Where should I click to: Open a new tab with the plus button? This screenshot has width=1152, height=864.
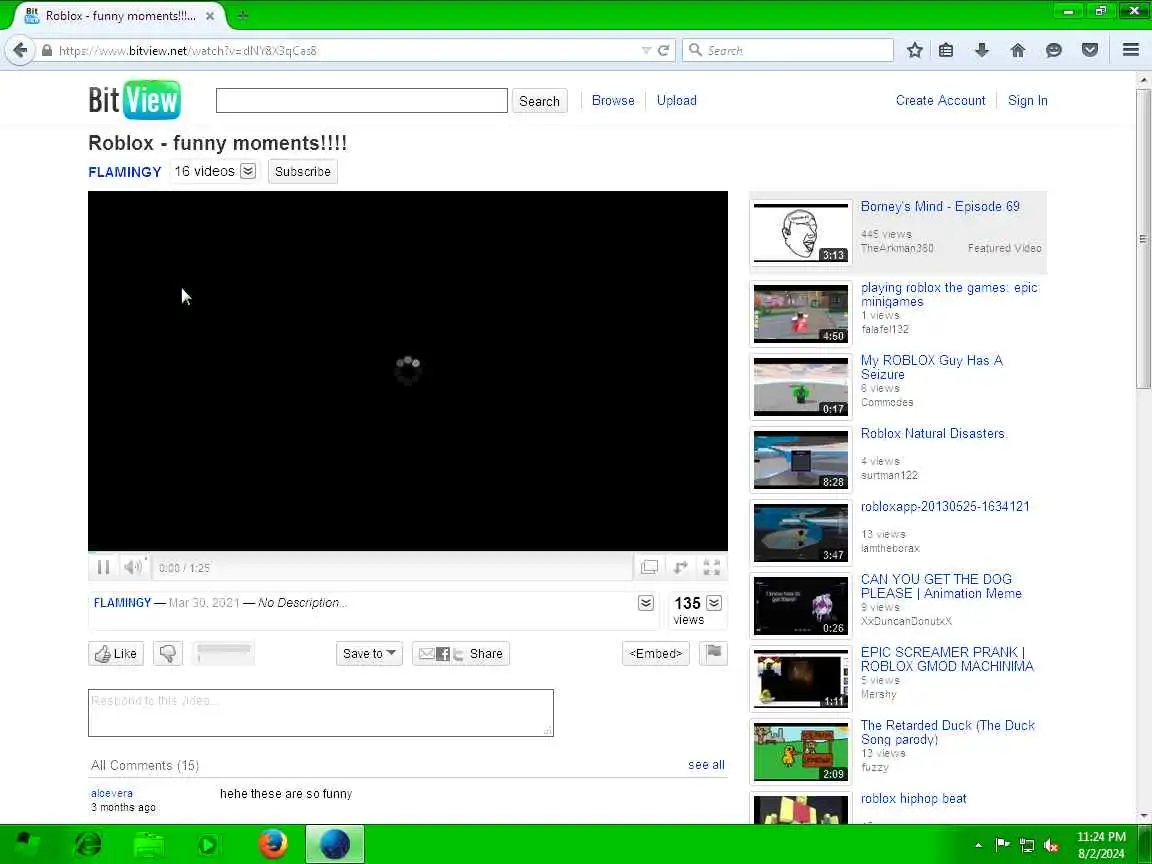[242, 15]
